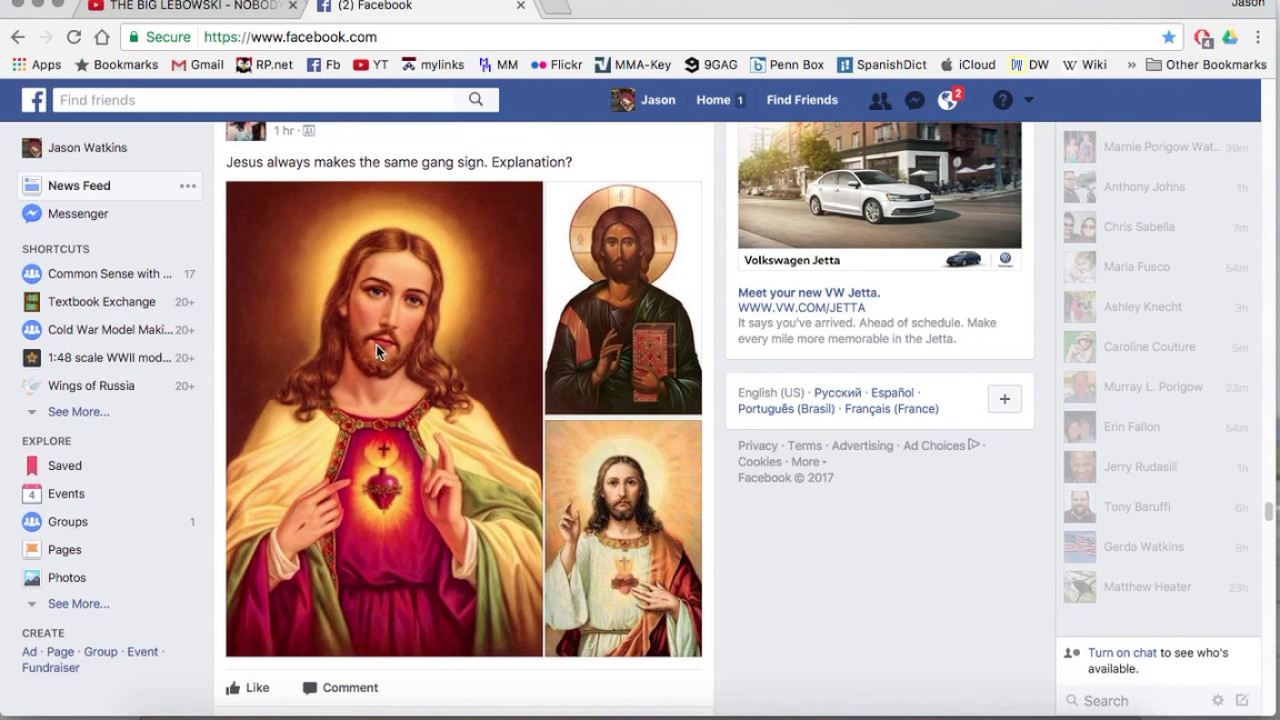Viewport: 1280px width, 720px height.
Task: Open the bottom-right Jesus painting image
Action: 623,538
